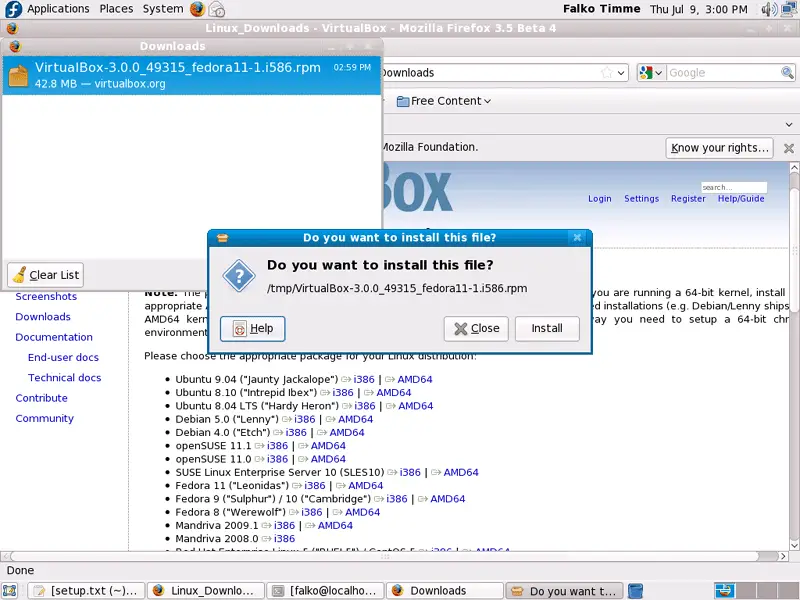
Task: Switch to Downloads window in taskbar
Action: (445, 591)
